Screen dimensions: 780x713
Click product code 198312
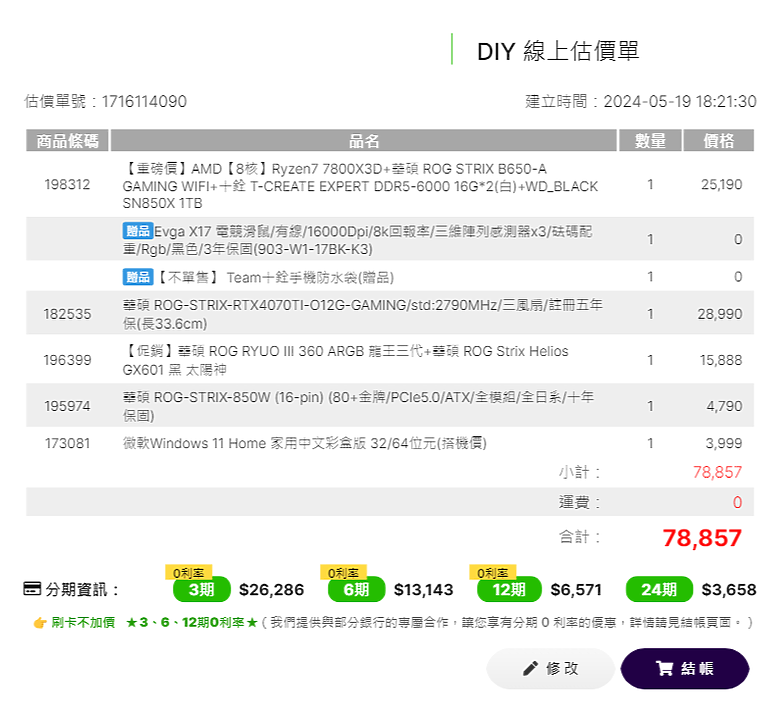pos(67,185)
